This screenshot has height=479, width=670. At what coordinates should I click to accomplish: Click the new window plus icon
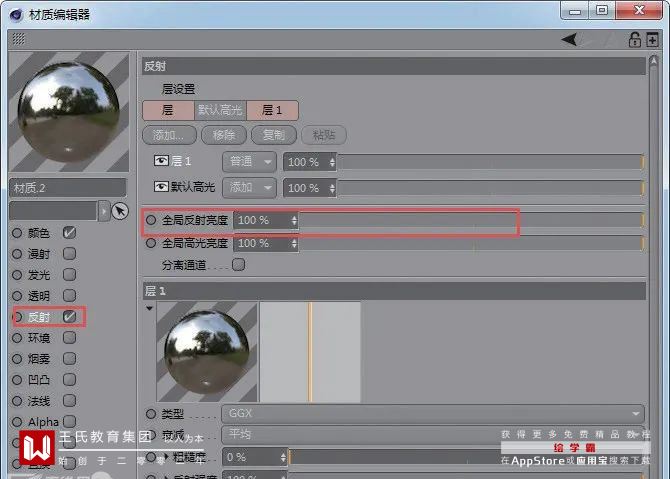(x=652, y=40)
